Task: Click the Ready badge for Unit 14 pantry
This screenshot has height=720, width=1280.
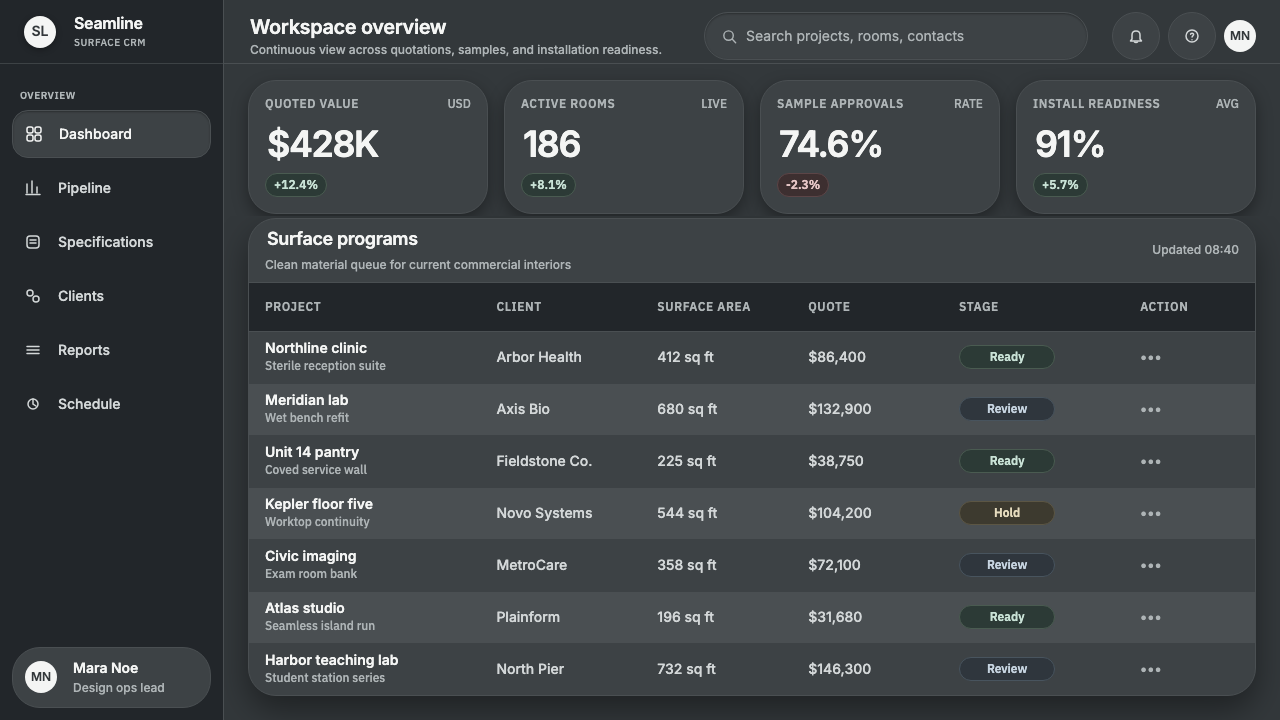Action: pos(1007,461)
